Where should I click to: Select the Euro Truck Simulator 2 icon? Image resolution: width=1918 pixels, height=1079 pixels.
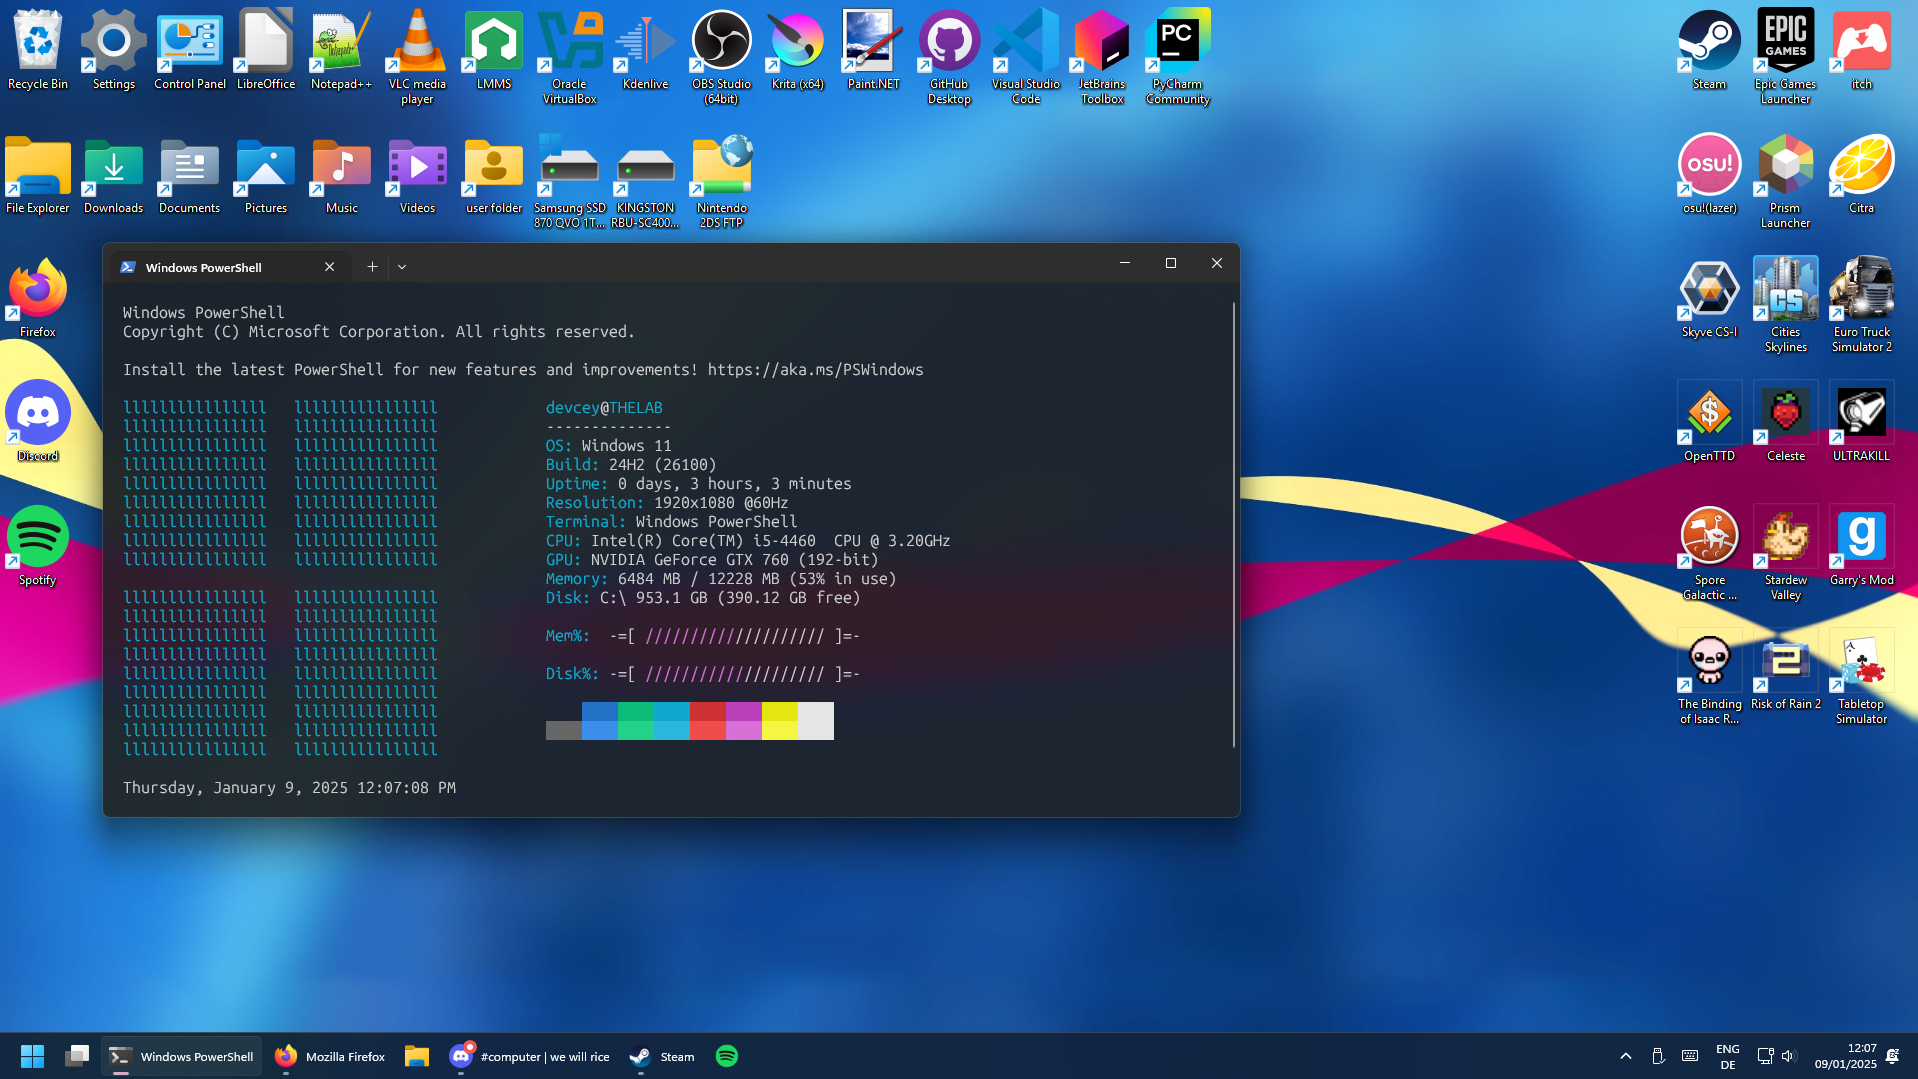(x=1861, y=304)
